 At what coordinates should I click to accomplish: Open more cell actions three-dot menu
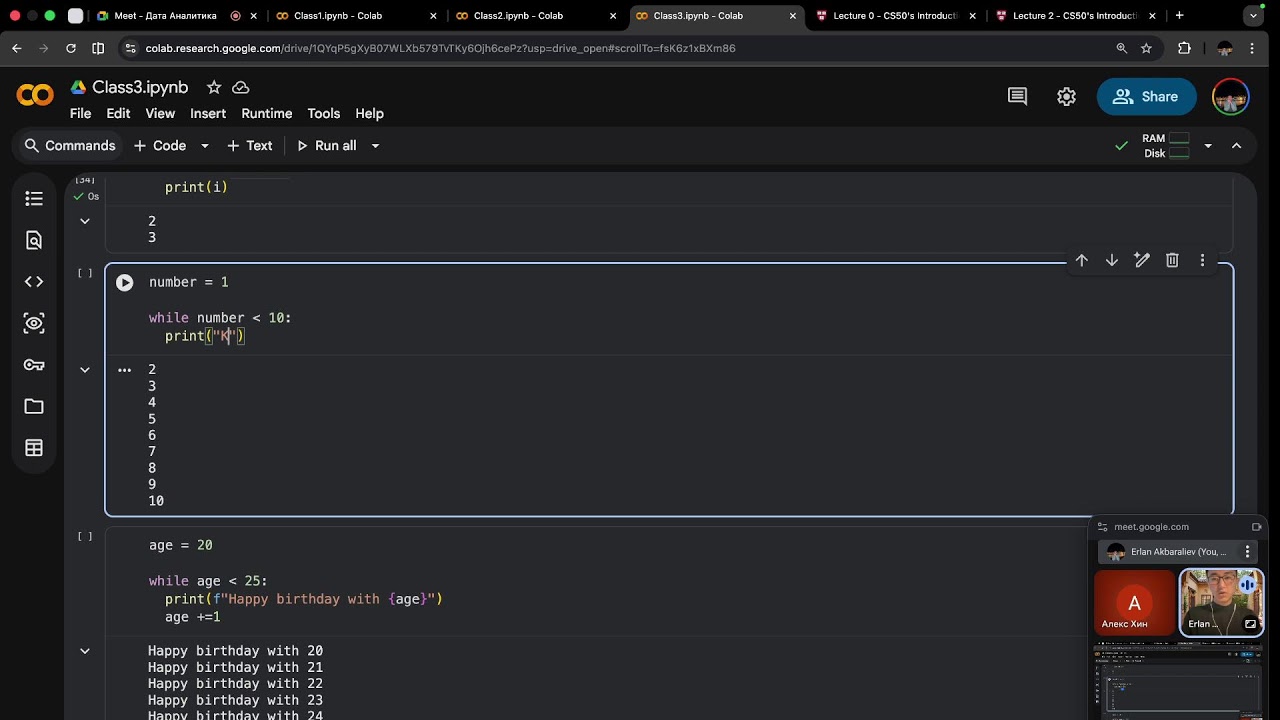pyautogui.click(x=1202, y=260)
